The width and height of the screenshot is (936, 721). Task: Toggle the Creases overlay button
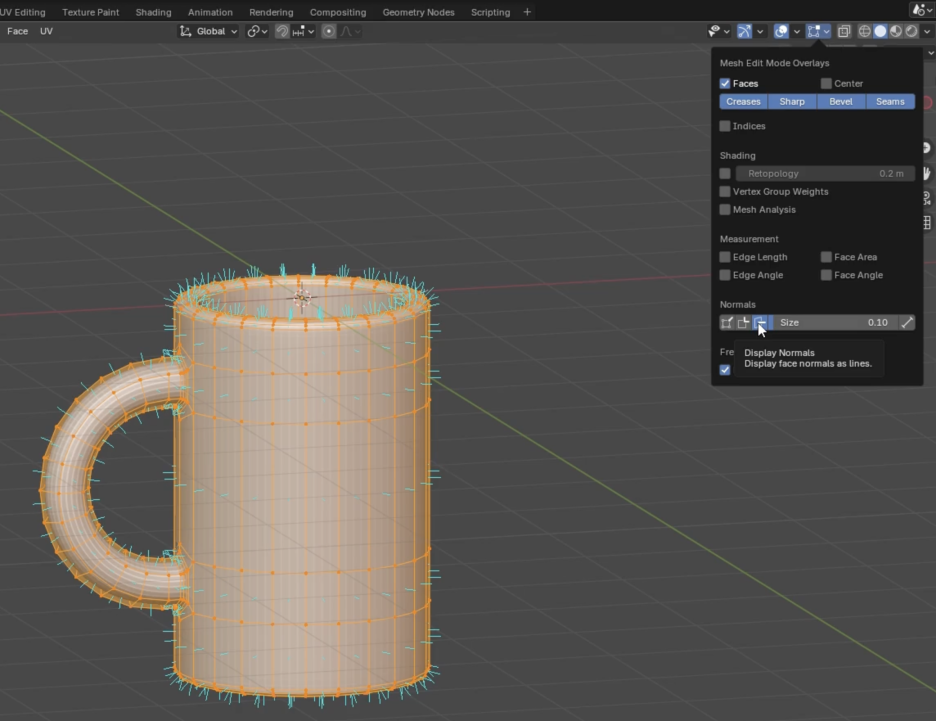[743, 102]
